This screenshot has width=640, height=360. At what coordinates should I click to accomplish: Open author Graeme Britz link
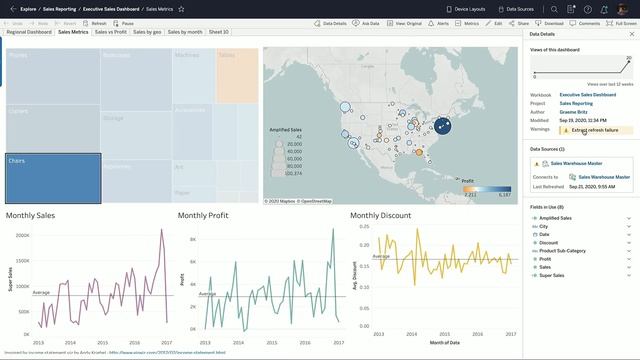point(573,112)
